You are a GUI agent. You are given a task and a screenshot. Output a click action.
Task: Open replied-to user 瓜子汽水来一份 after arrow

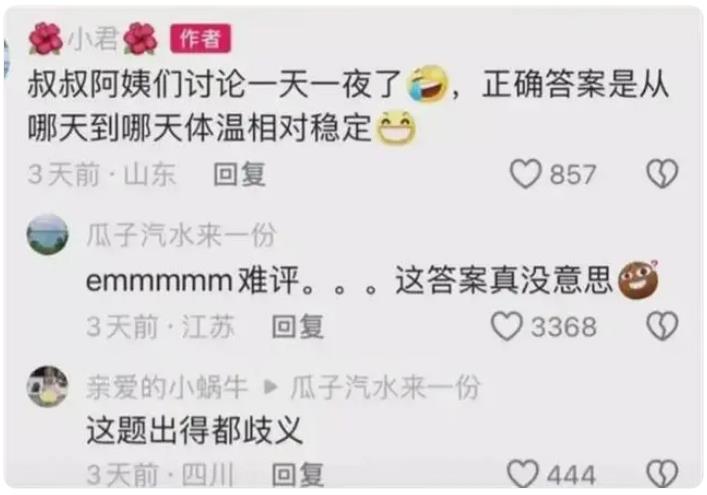point(386,387)
